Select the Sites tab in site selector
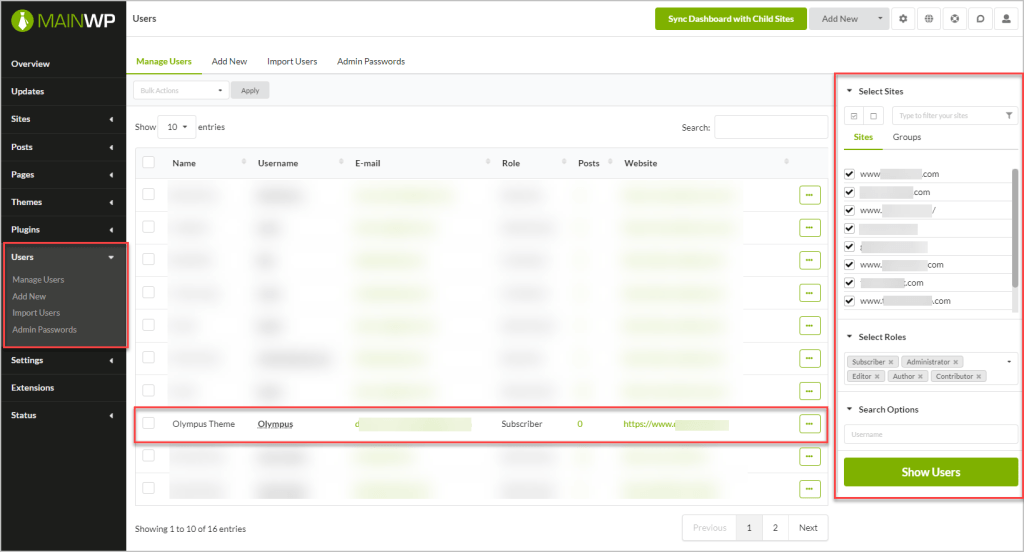 [863, 137]
